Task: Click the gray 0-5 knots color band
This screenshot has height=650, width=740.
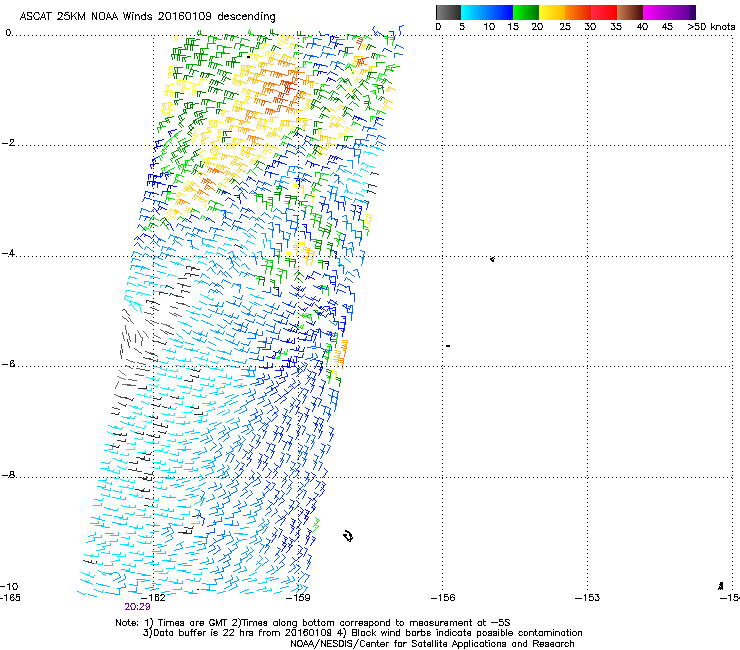Action: [448, 12]
